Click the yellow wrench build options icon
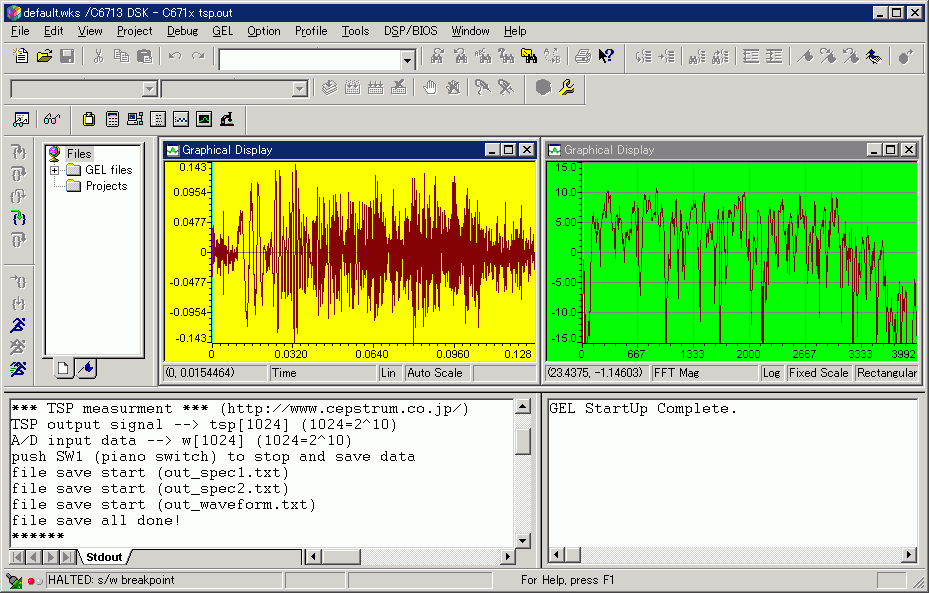 [567, 88]
